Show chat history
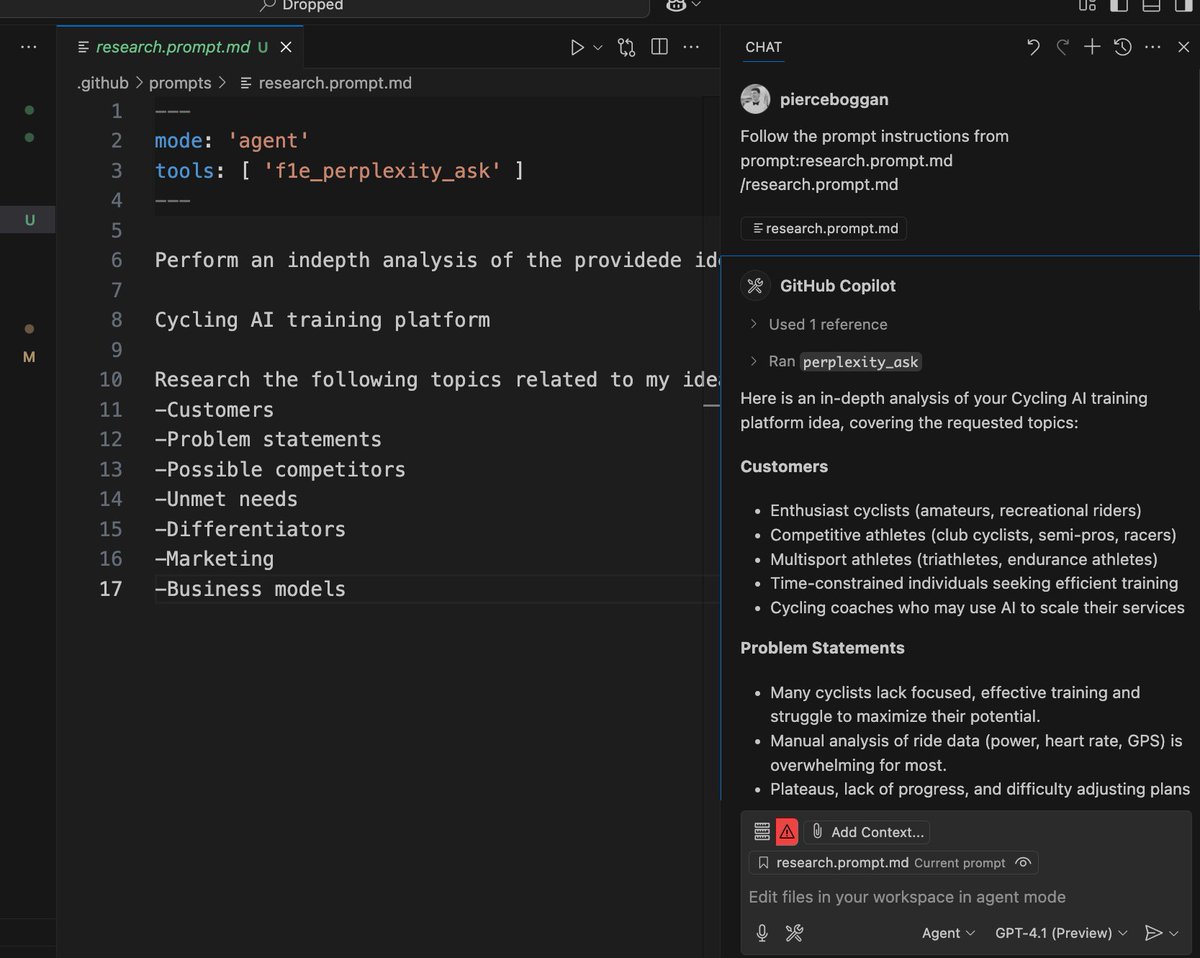This screenshot has height=958, width=1200. pos(1123,47)
